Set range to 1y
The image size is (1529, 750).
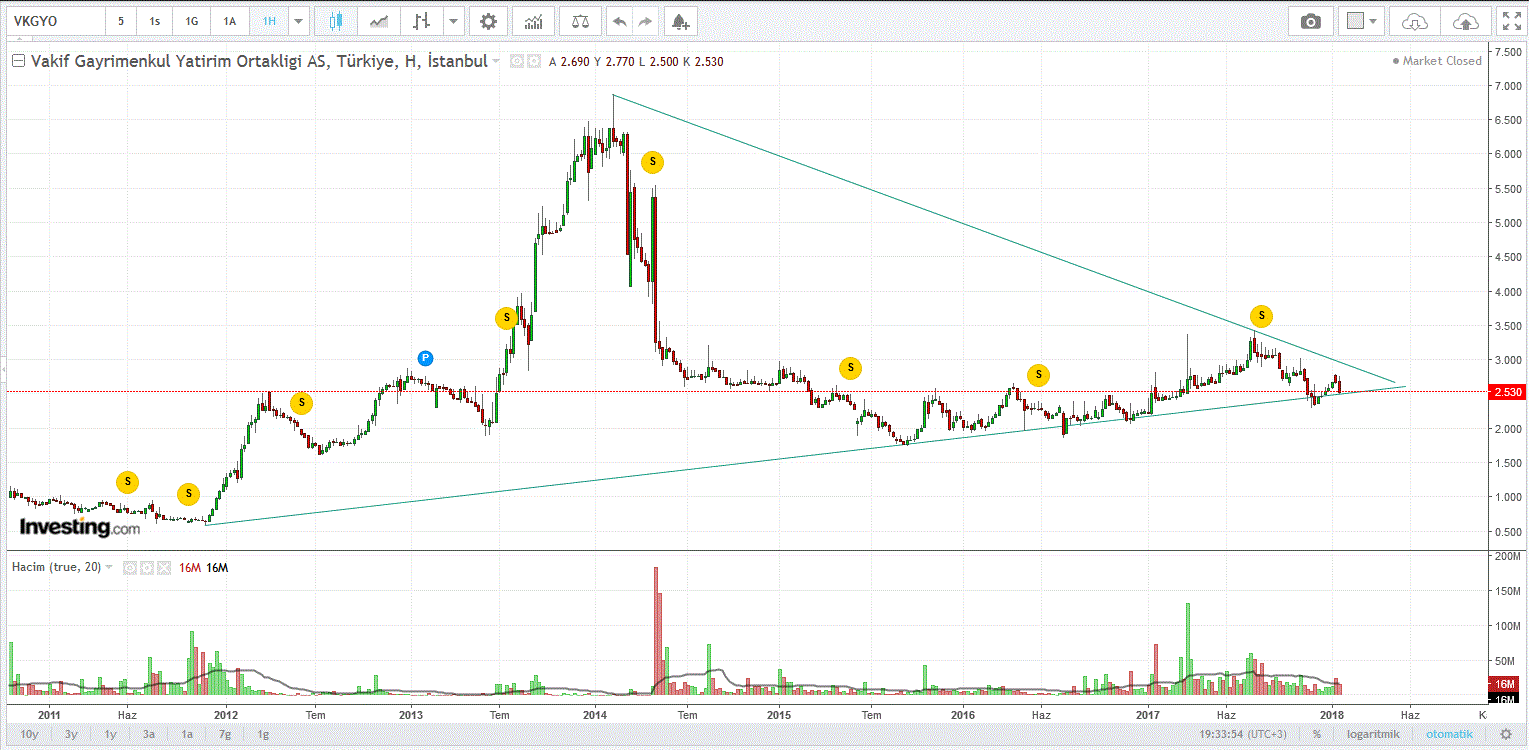(x=110, y=734)
